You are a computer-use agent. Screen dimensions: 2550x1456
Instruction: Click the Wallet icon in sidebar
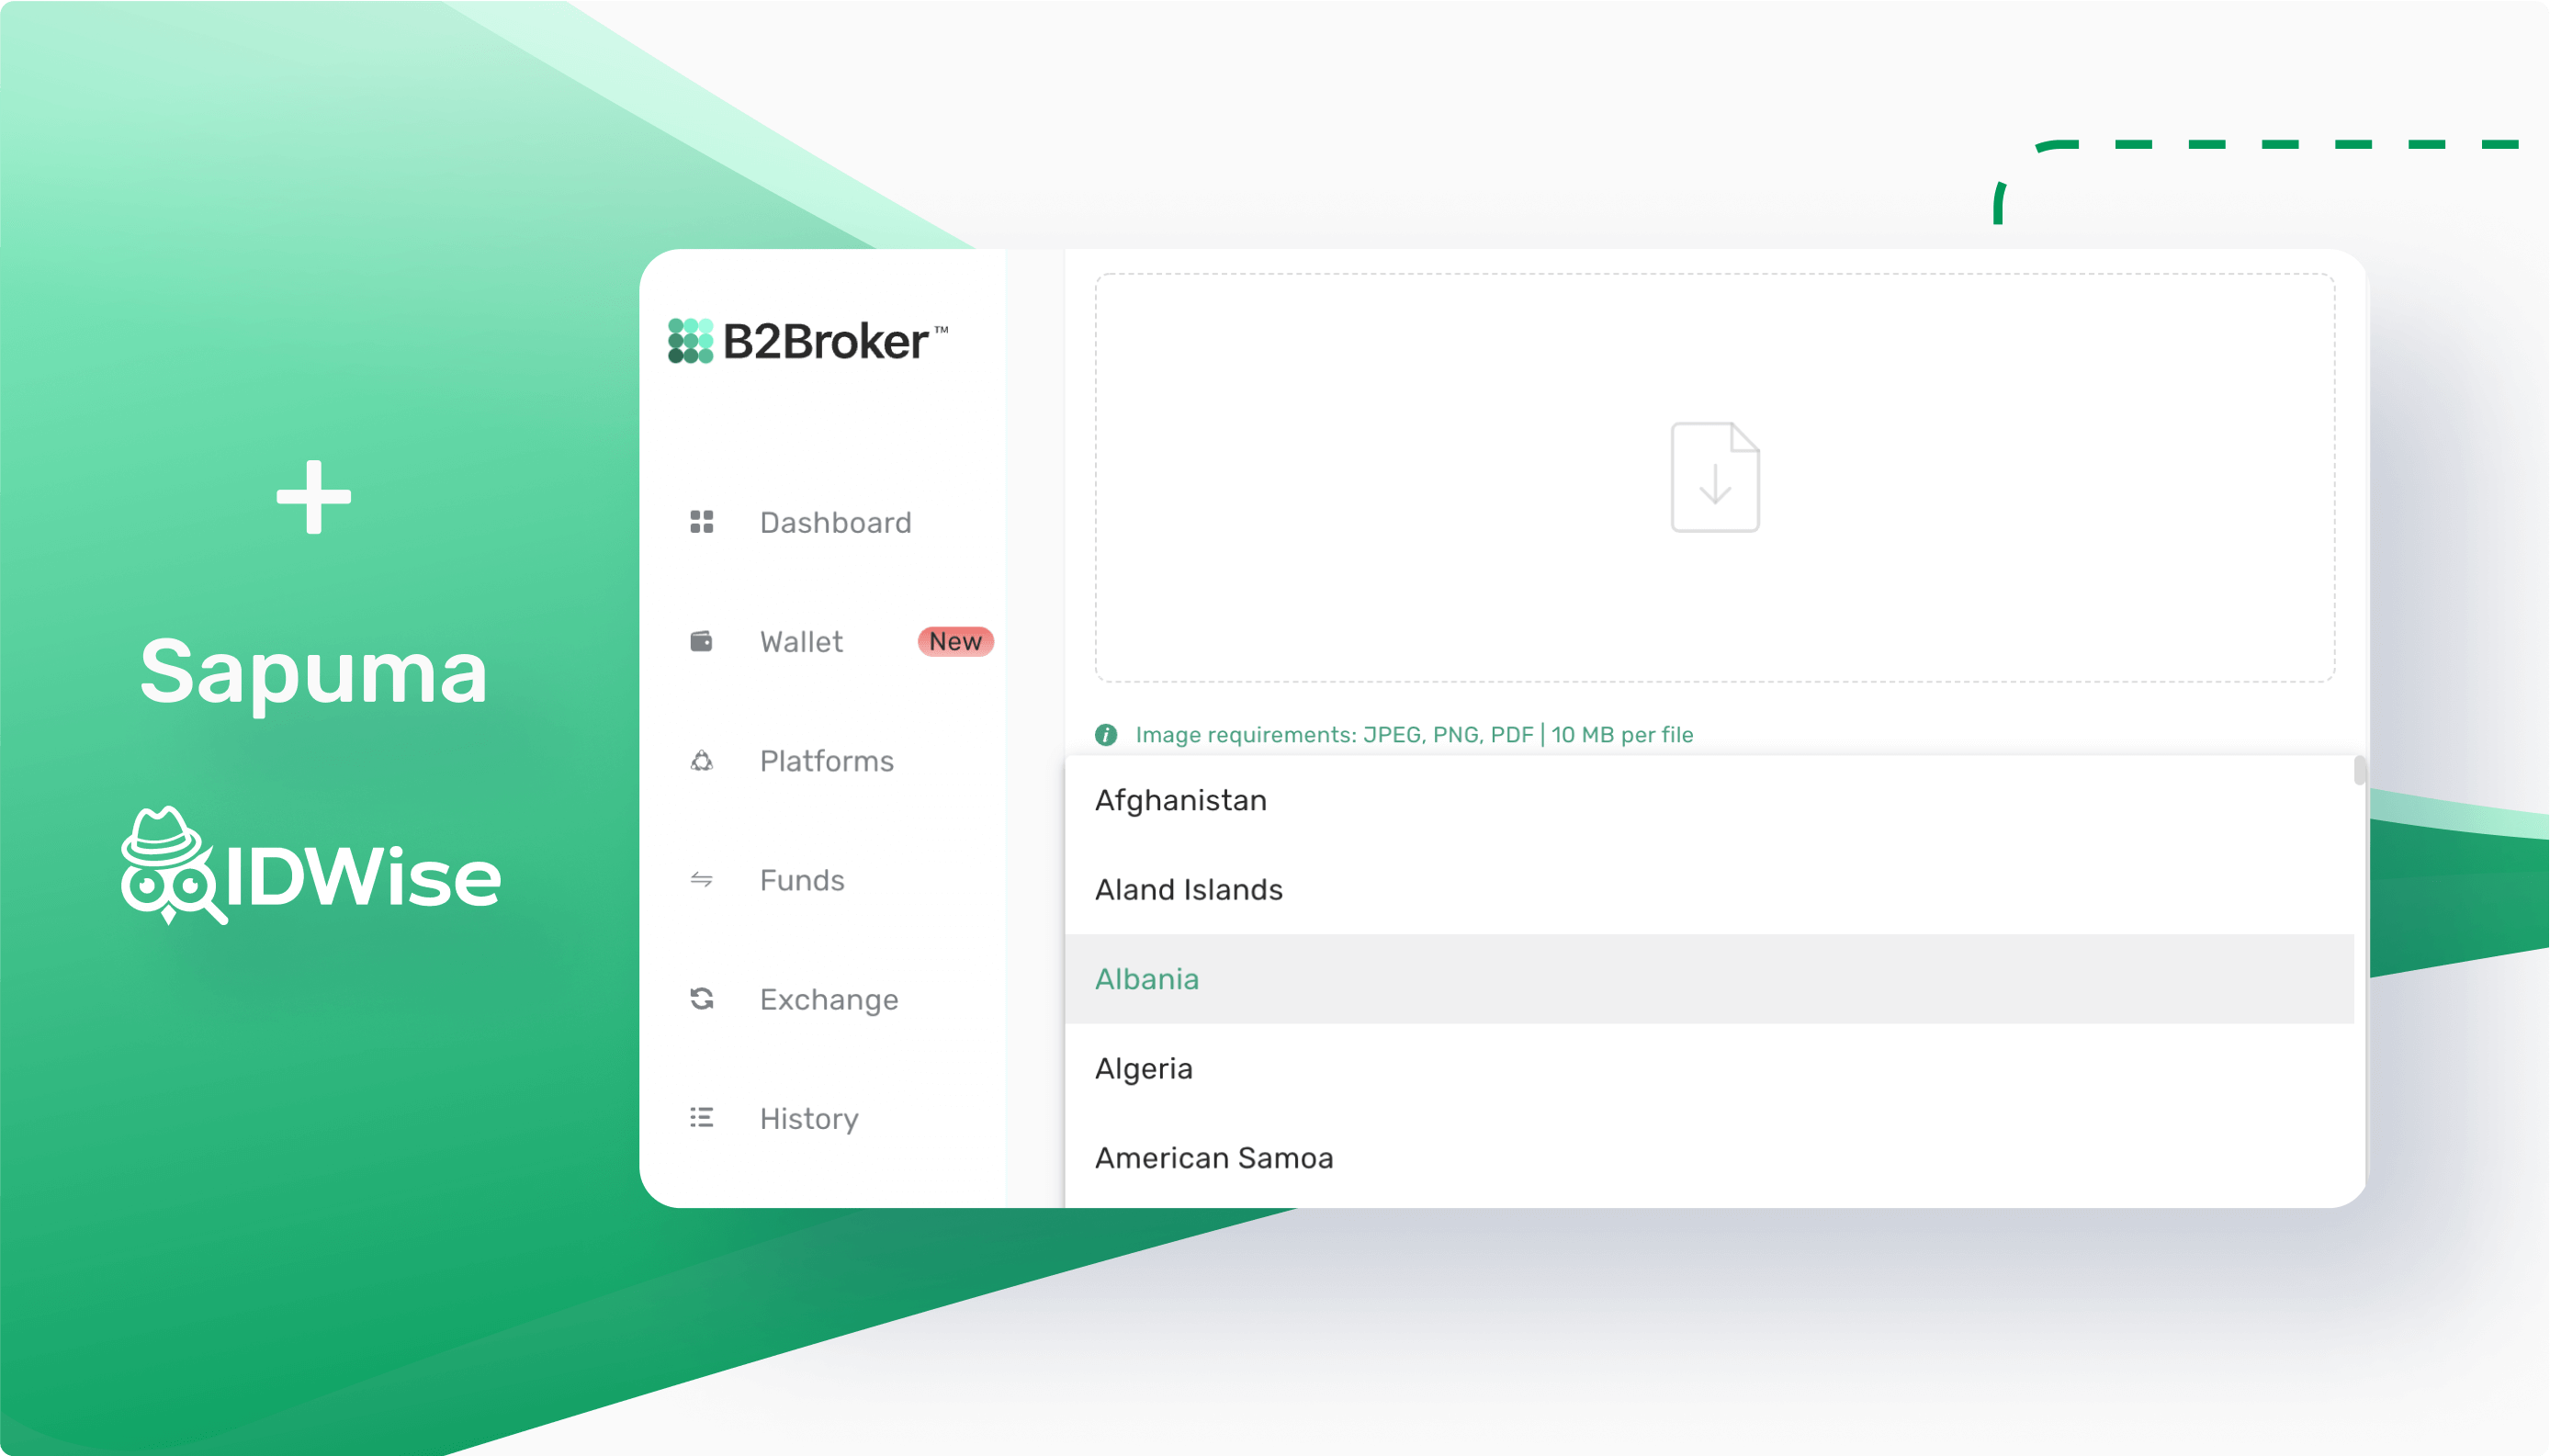703,639
